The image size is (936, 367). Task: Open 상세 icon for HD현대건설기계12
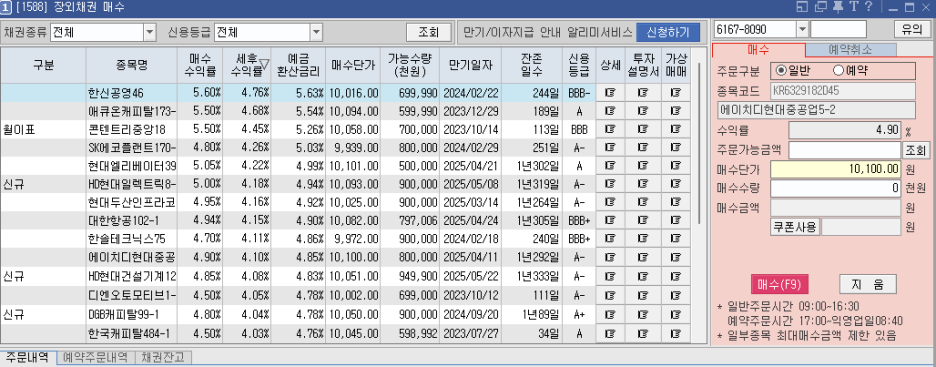(x=610, y=276)
